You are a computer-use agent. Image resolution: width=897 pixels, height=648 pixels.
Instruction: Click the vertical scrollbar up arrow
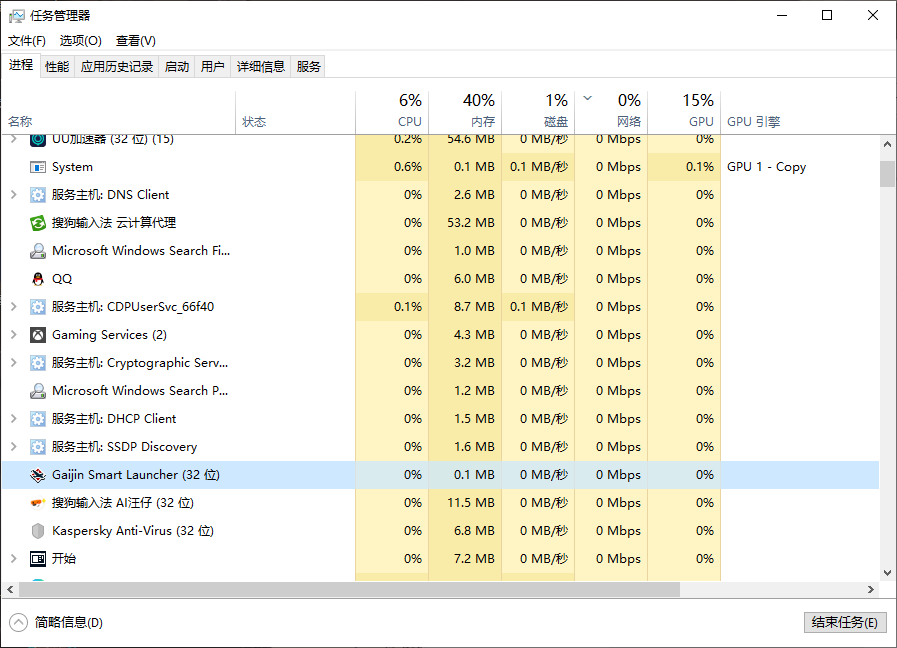click(x=887, y=144)
